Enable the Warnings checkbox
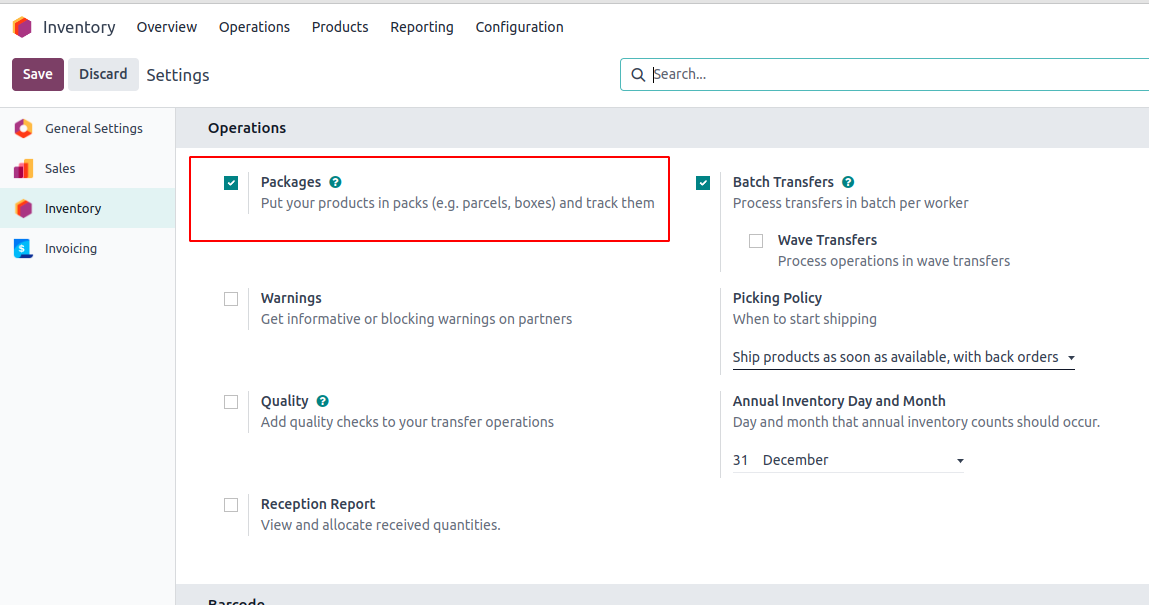 coord(231,299)
